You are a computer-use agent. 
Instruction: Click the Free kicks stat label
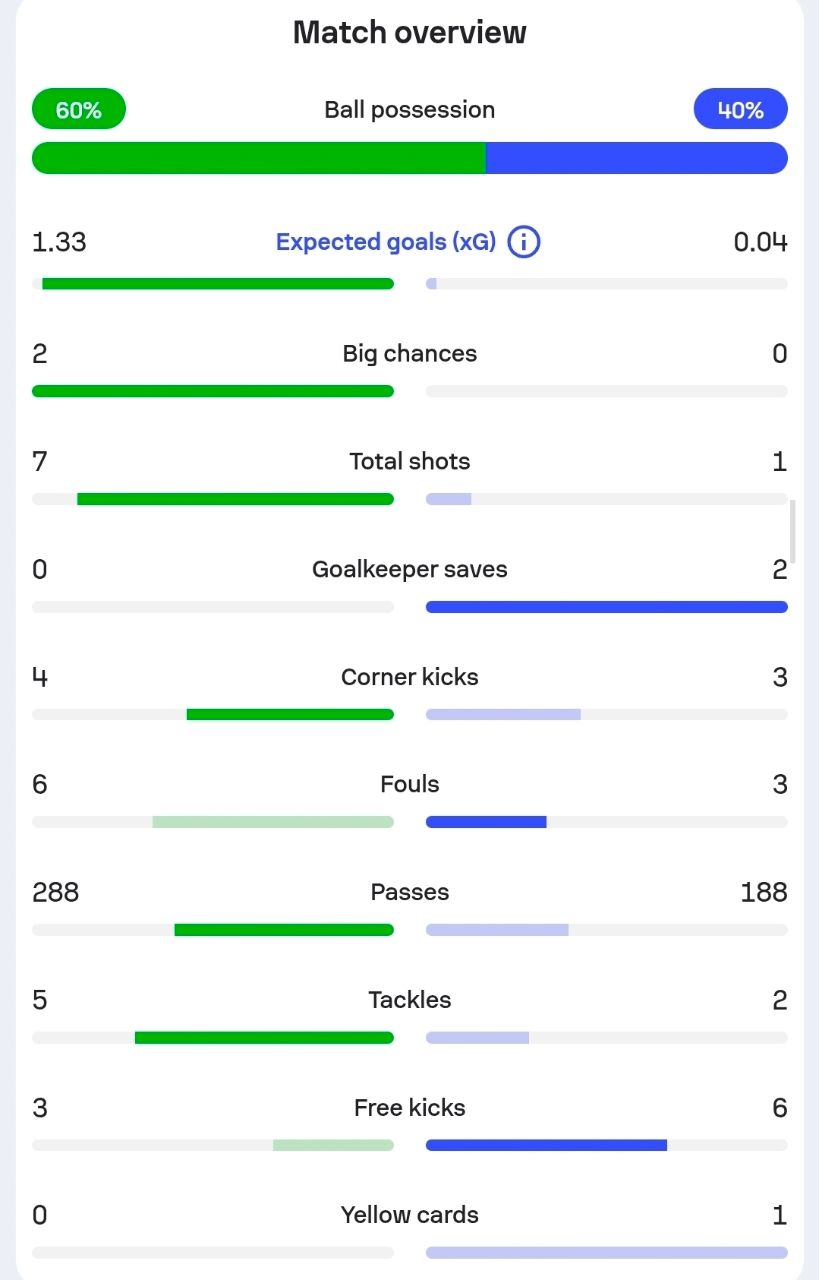[x=409, y=1108]
